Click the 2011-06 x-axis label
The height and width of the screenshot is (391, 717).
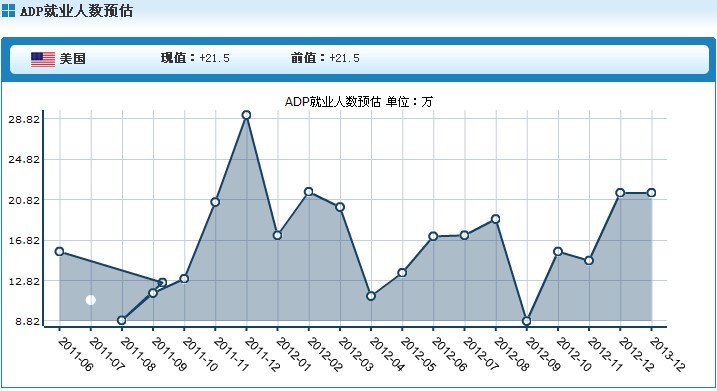tap(76, 354)
